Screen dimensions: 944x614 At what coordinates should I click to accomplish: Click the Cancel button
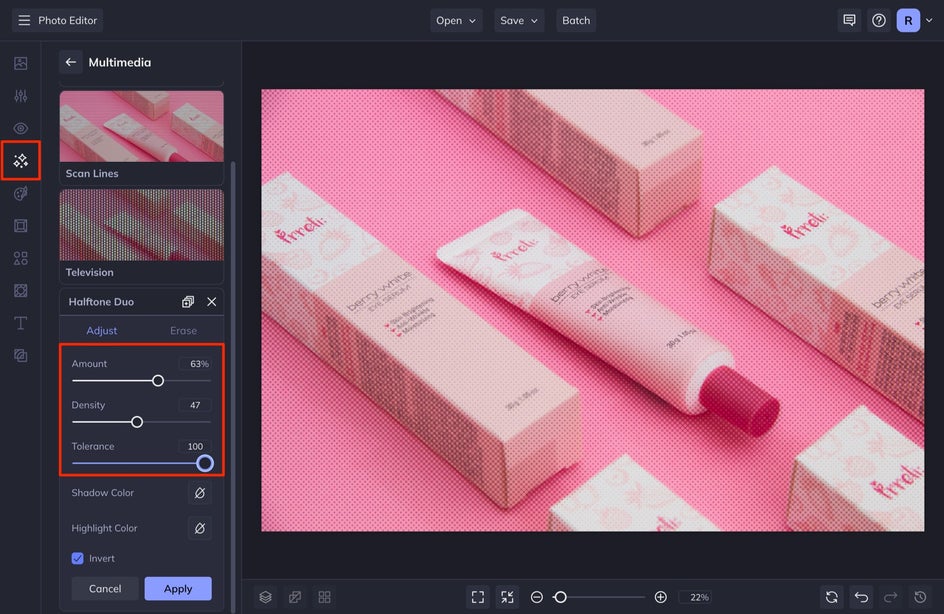click(105, 588)
